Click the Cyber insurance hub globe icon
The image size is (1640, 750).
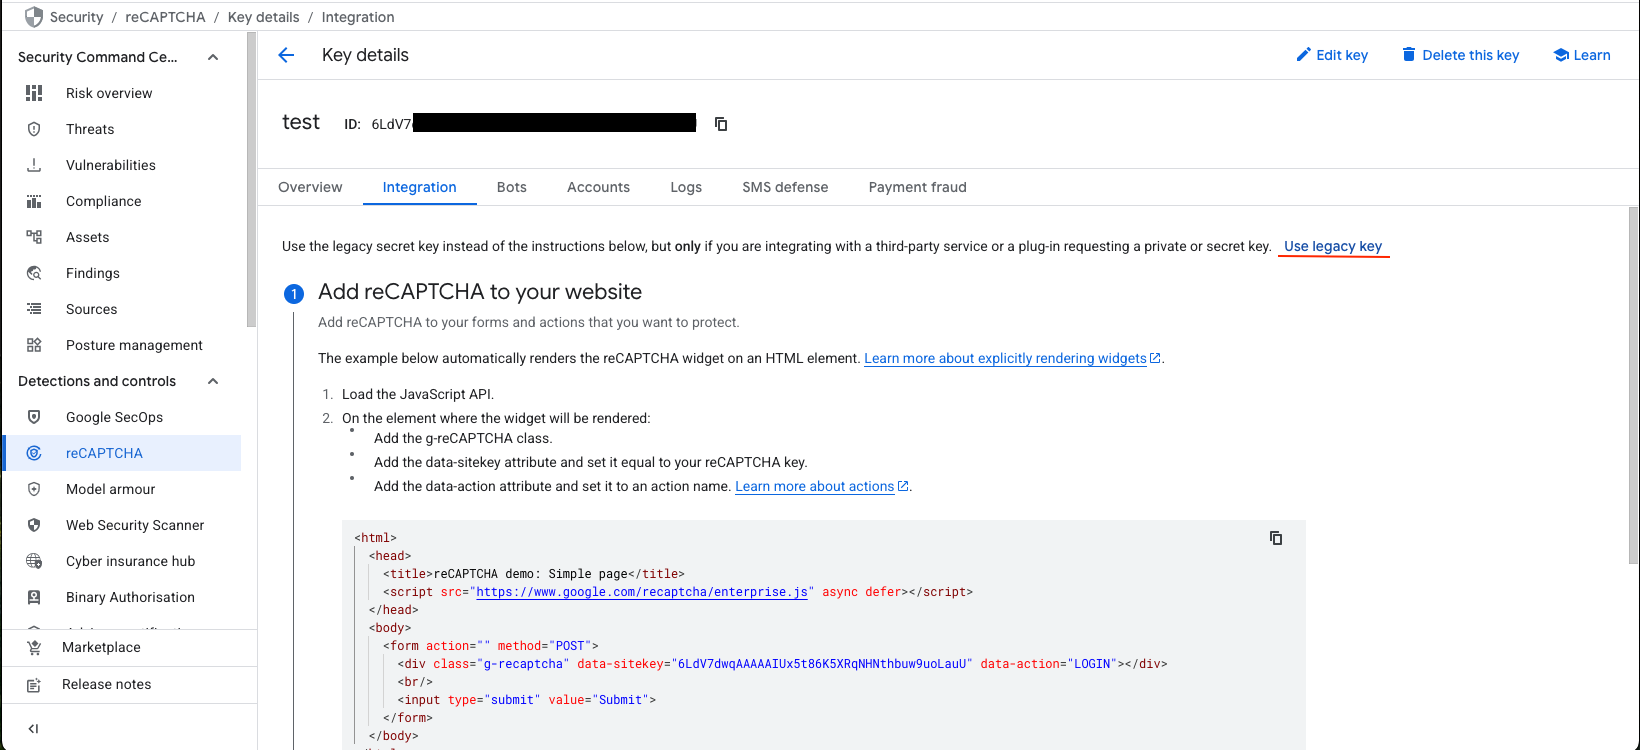point(34,561)
